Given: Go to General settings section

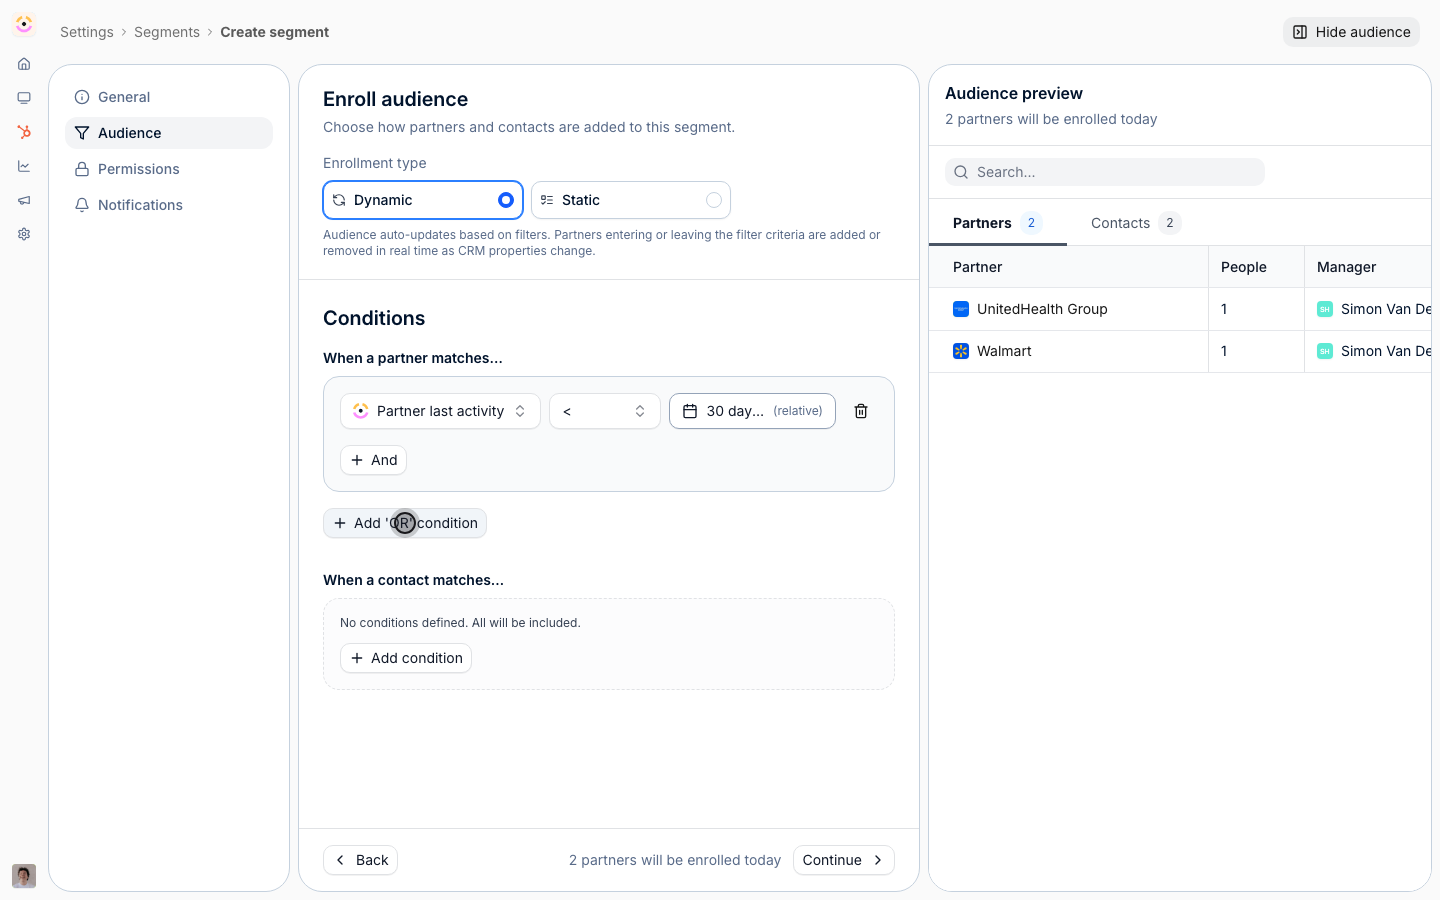Looking at the screenshot, I should click(169, 97).
